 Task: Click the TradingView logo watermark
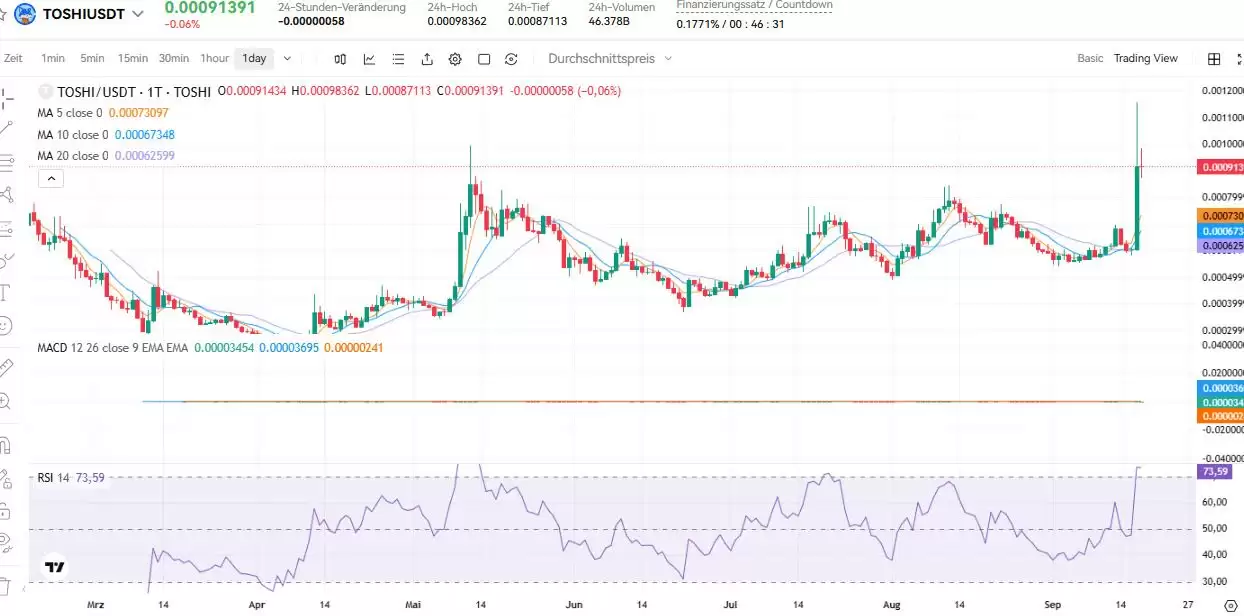52,566
